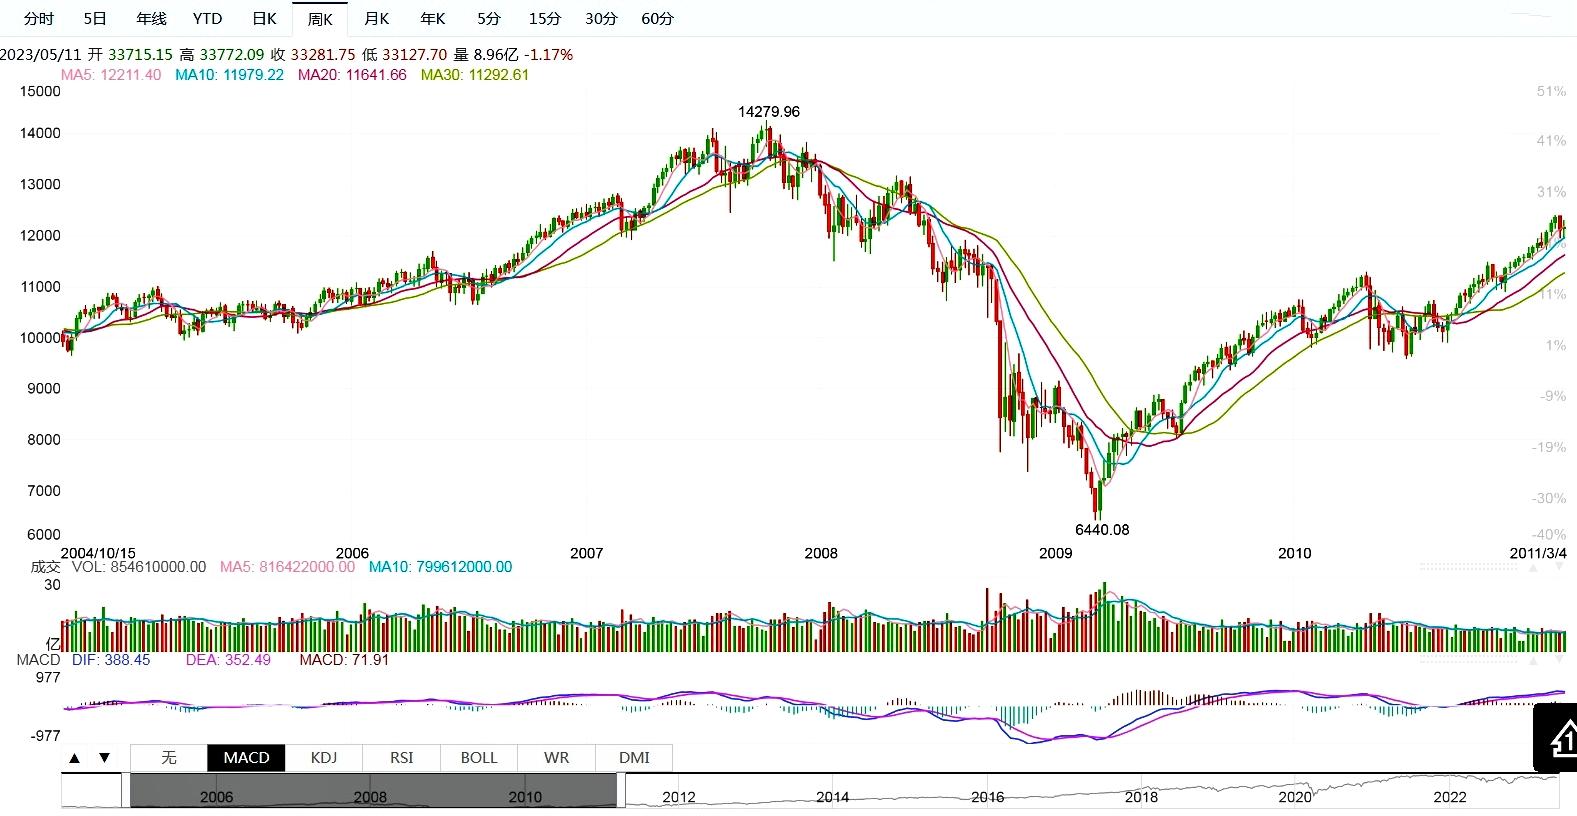Switch to YTD view

coord(207,19)
